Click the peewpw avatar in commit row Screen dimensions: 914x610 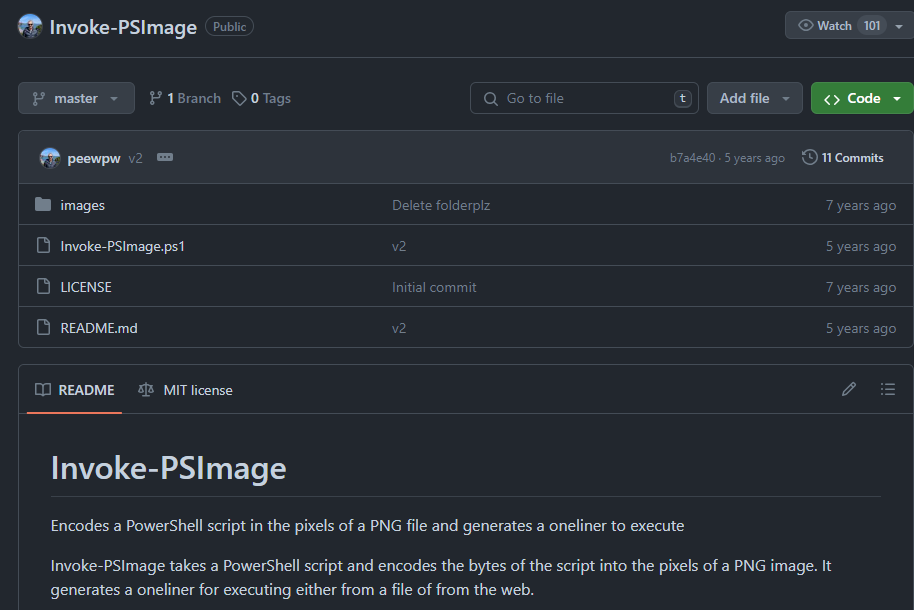[50, 158]
